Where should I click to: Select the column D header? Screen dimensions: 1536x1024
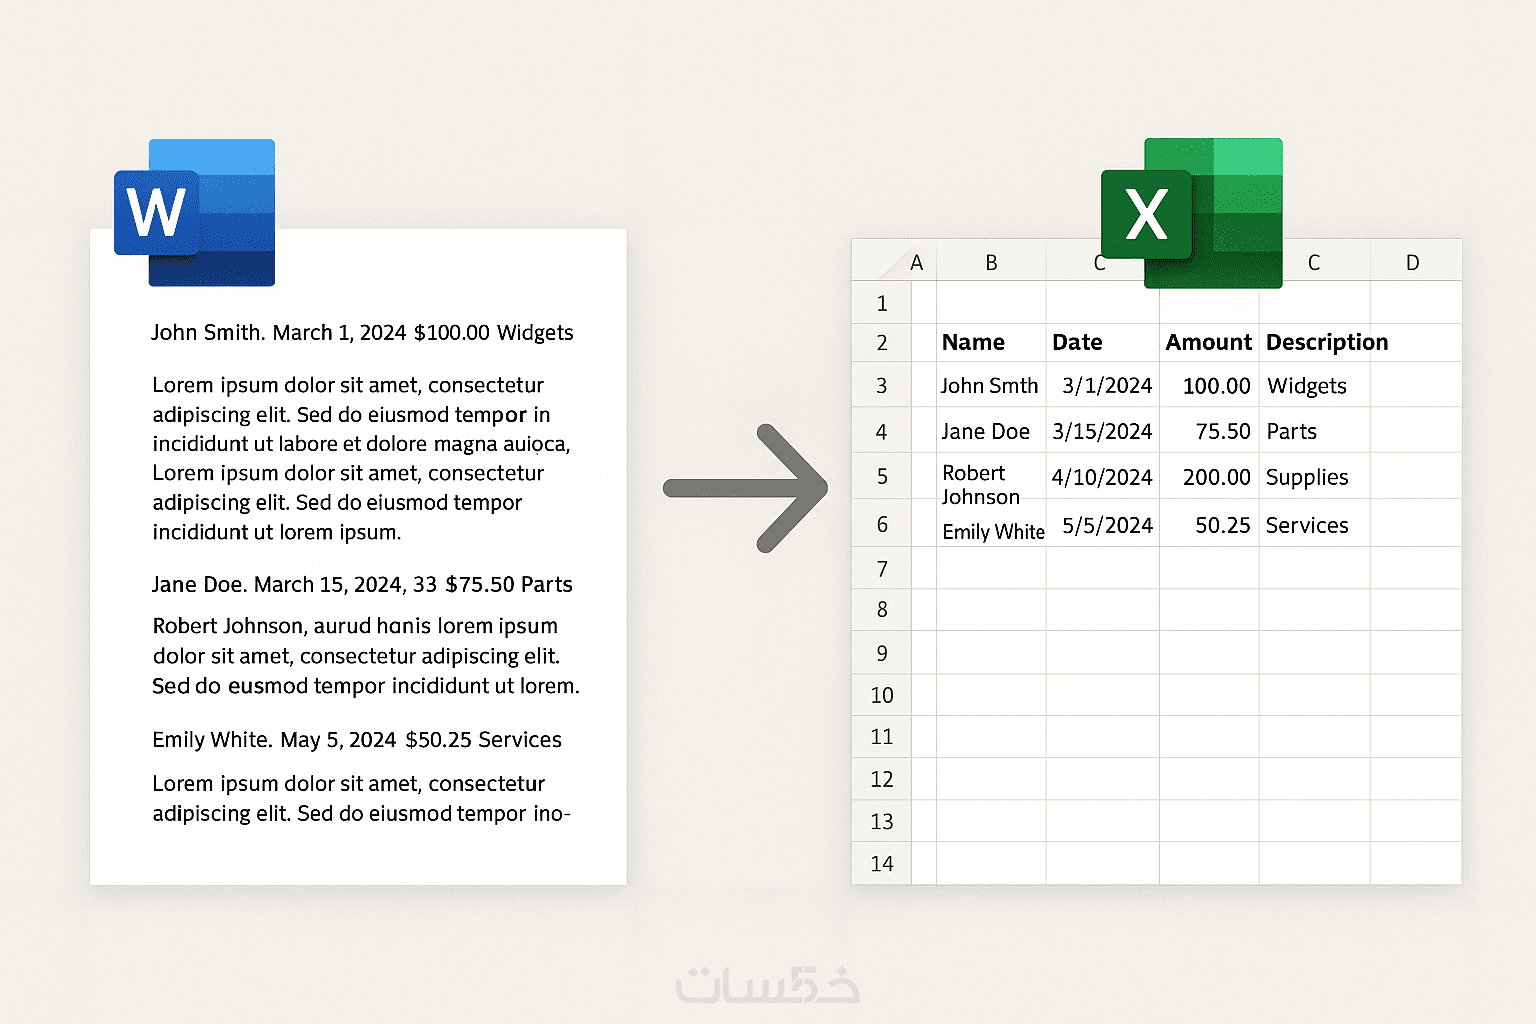[x=1413, y=262]
